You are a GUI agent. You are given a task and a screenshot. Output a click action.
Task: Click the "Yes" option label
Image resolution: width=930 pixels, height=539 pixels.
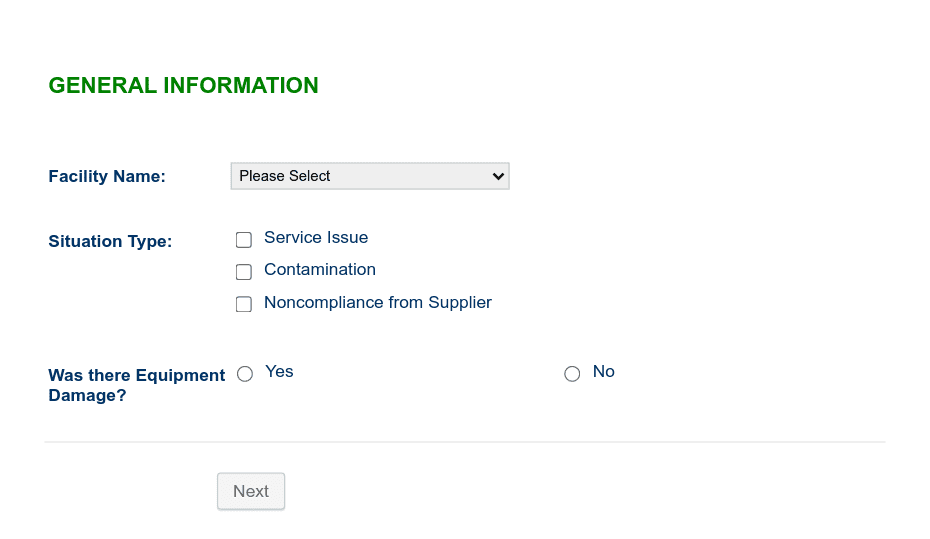pyautogui.click(x=279, y=372)
